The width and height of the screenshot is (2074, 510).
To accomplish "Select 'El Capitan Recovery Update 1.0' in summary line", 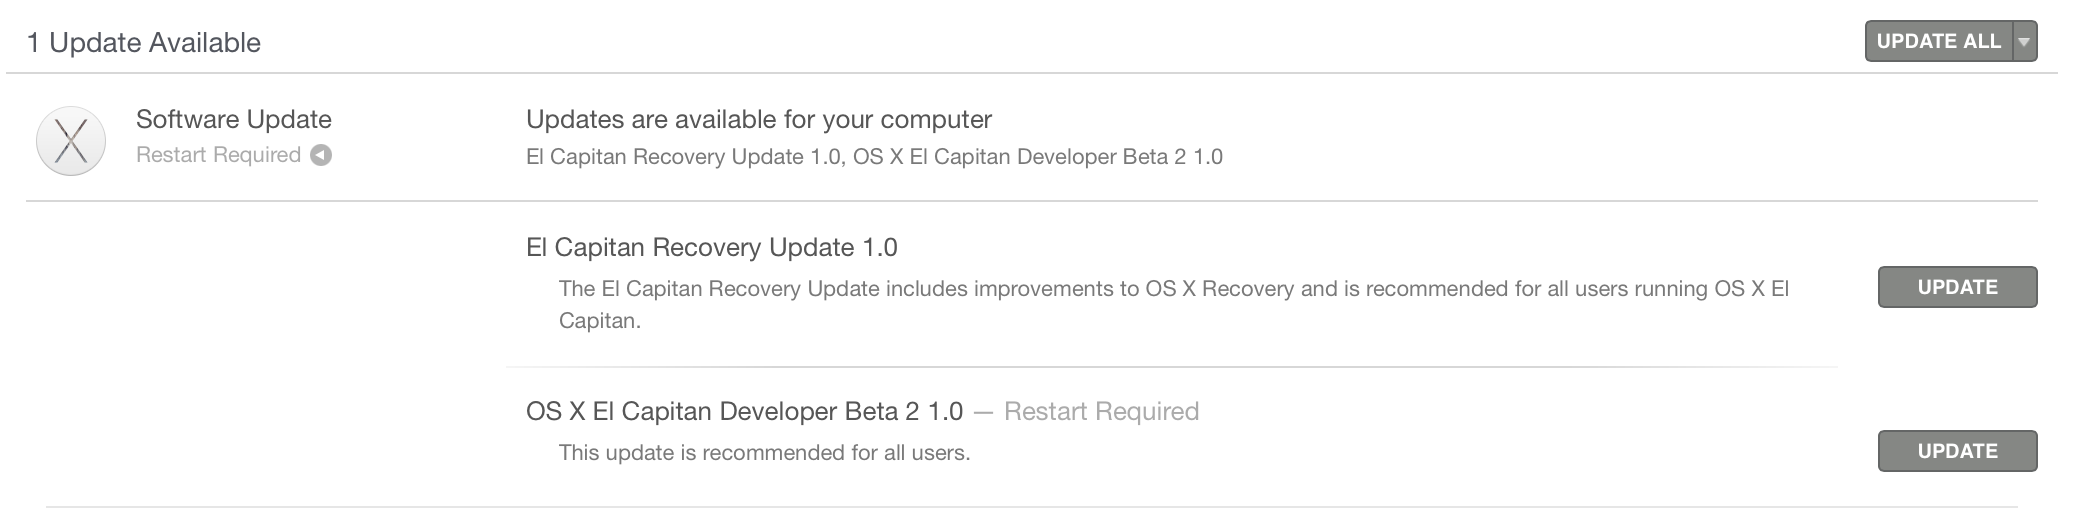I will (x=682, y=157).
